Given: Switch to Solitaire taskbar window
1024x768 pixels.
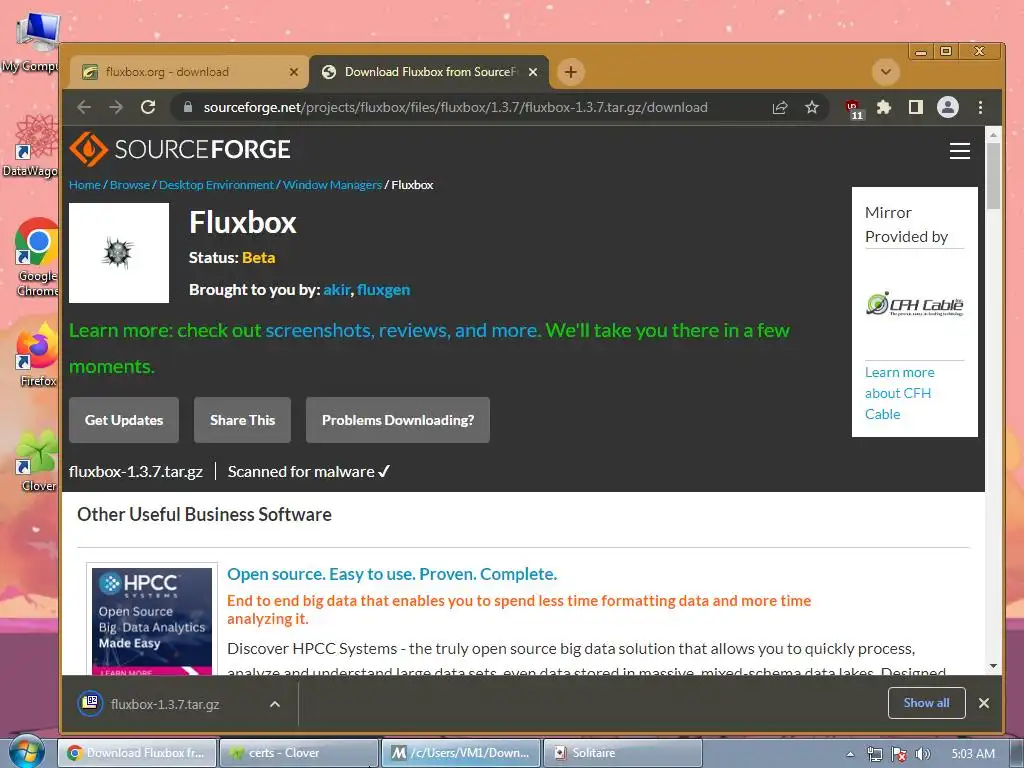Looking at the screenshot, I should (x=622, y=753).
